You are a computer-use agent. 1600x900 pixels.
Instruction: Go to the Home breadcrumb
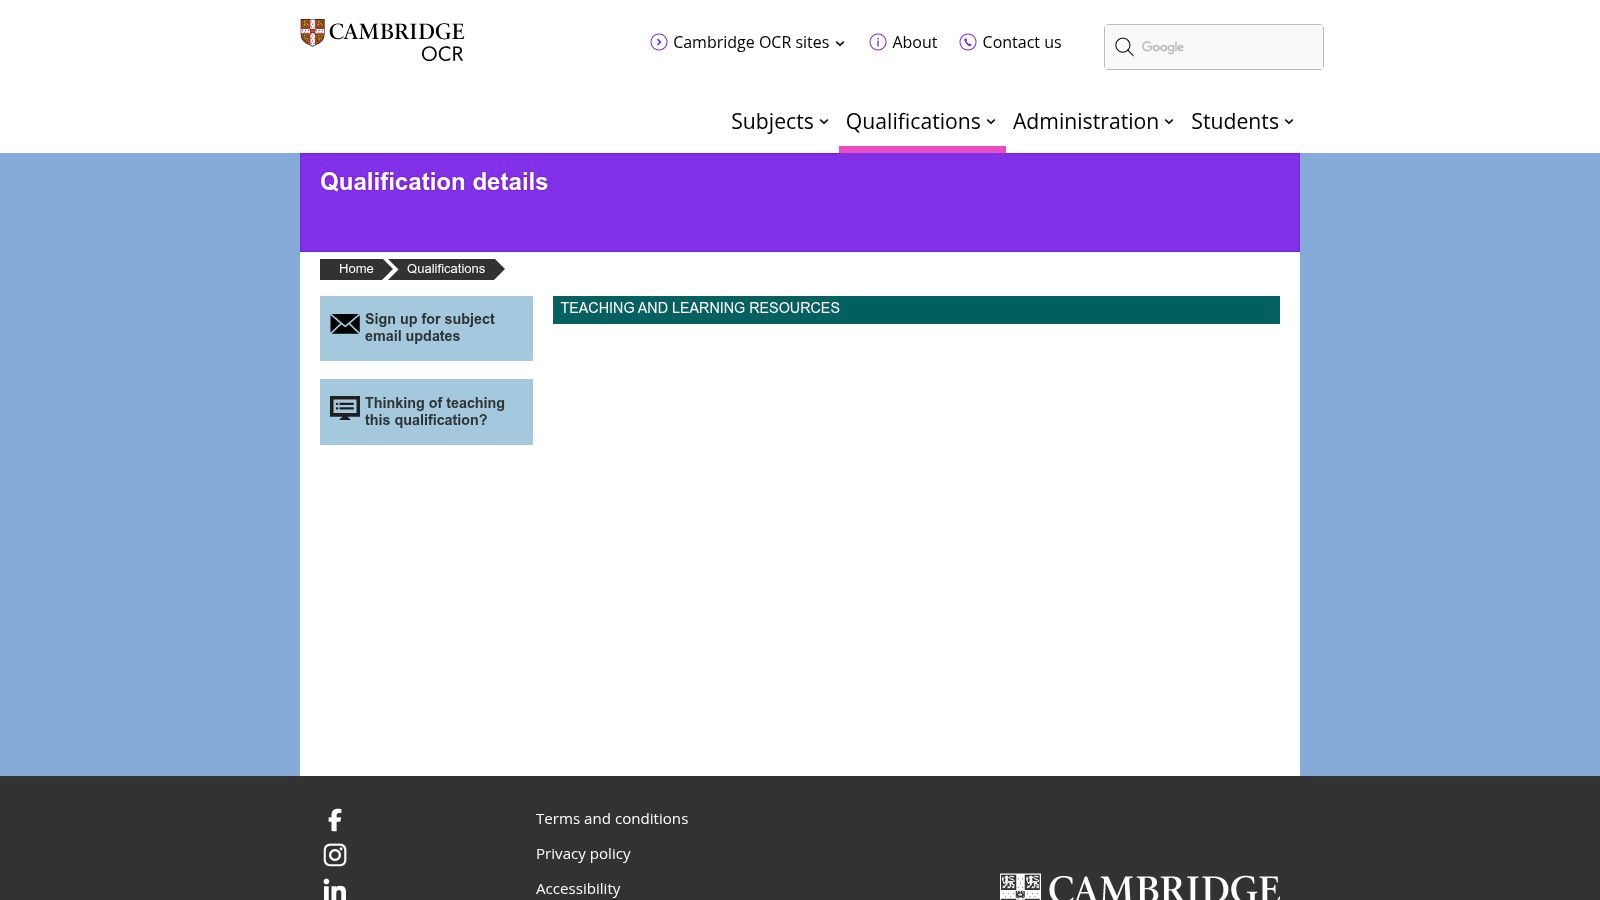pos(356,269)
